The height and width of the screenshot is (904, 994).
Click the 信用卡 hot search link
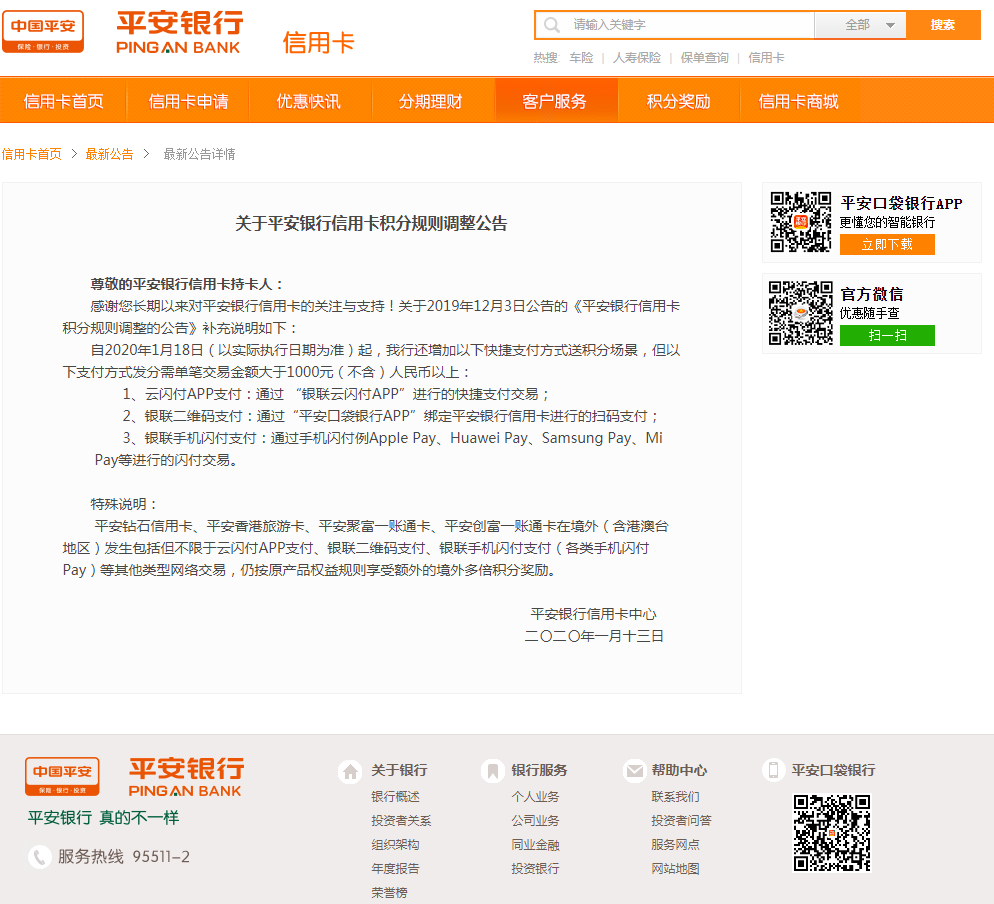pyautogui.click(x=766, y=58)
